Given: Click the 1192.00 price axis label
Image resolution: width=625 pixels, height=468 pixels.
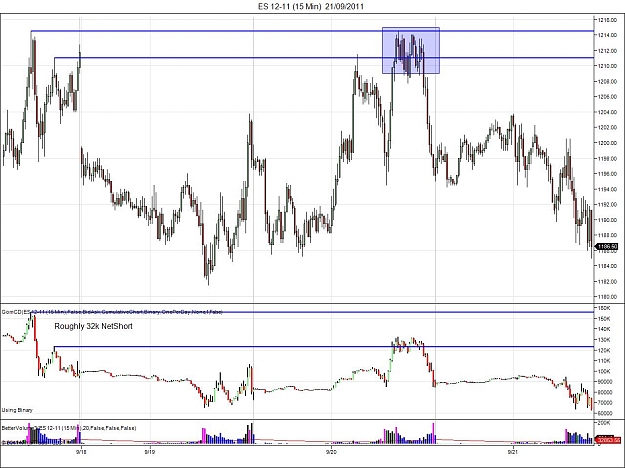Looking at the screenshot, I should click(x=607, y=205).
